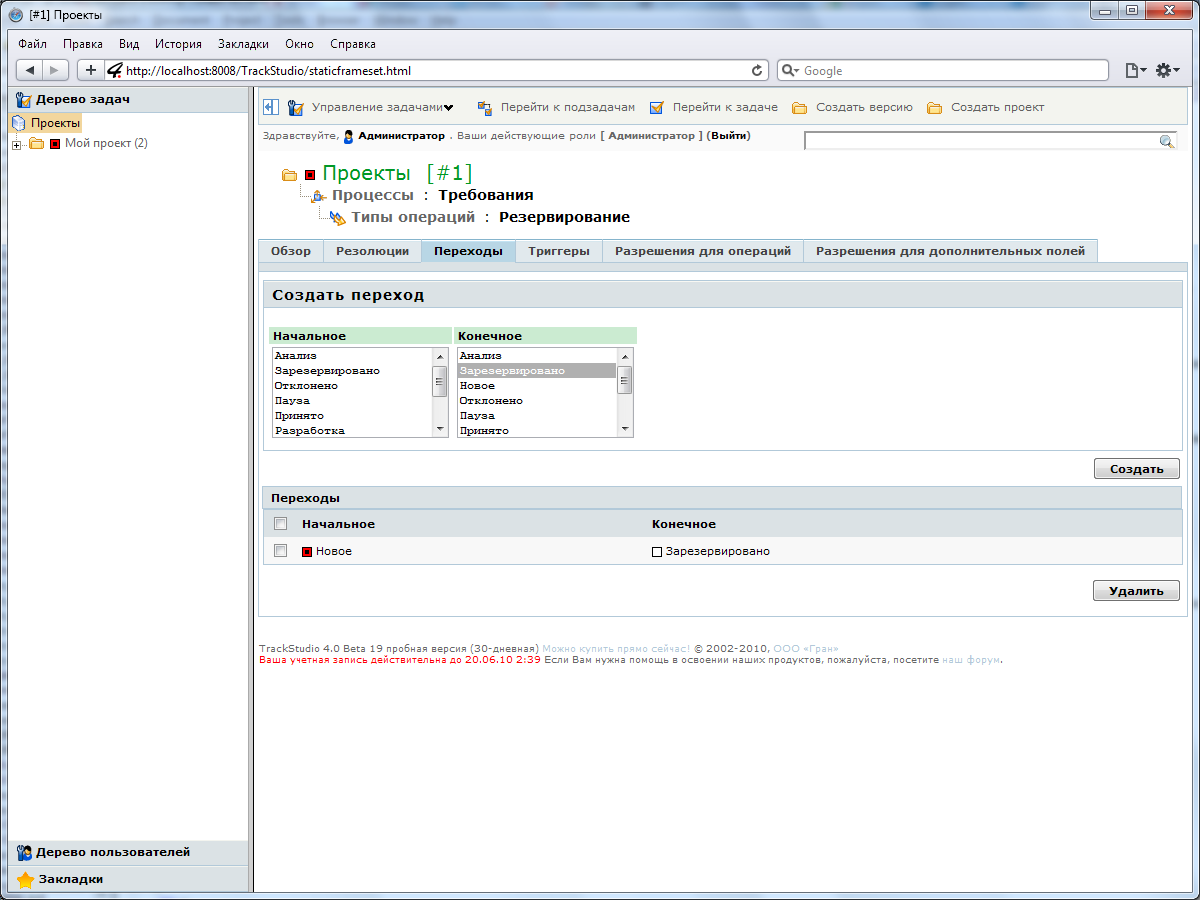
Task: Click the frame toggle icon beside Управление задачами
Action: coord(271,107)
